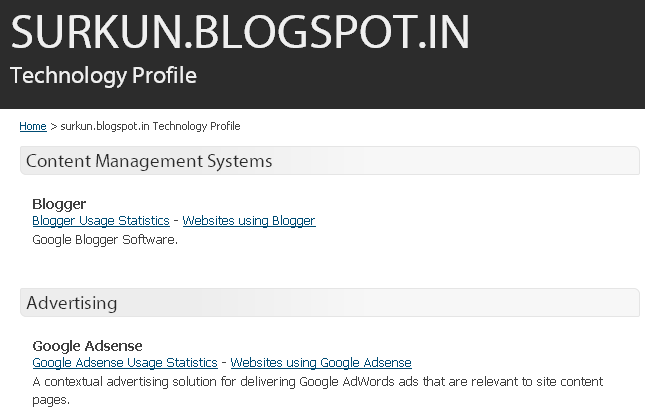Open Blogger Usage Statistics link
The height and width of the screenshot is (412, 648).
click(101, 221)
